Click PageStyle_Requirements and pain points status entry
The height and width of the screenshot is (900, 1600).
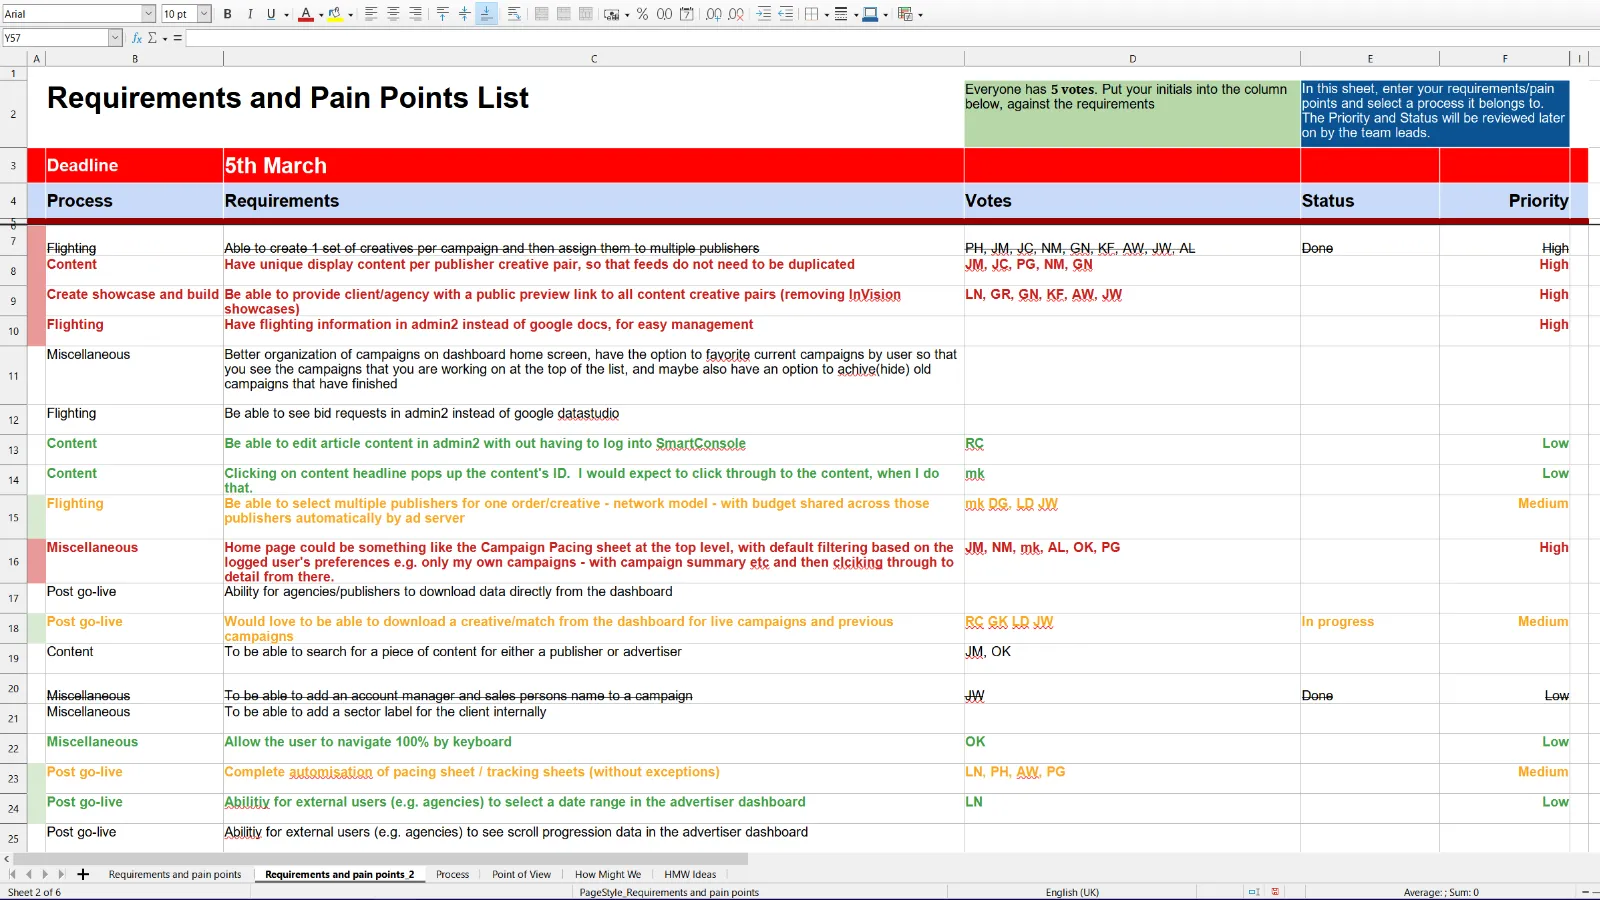click(669, 892)
